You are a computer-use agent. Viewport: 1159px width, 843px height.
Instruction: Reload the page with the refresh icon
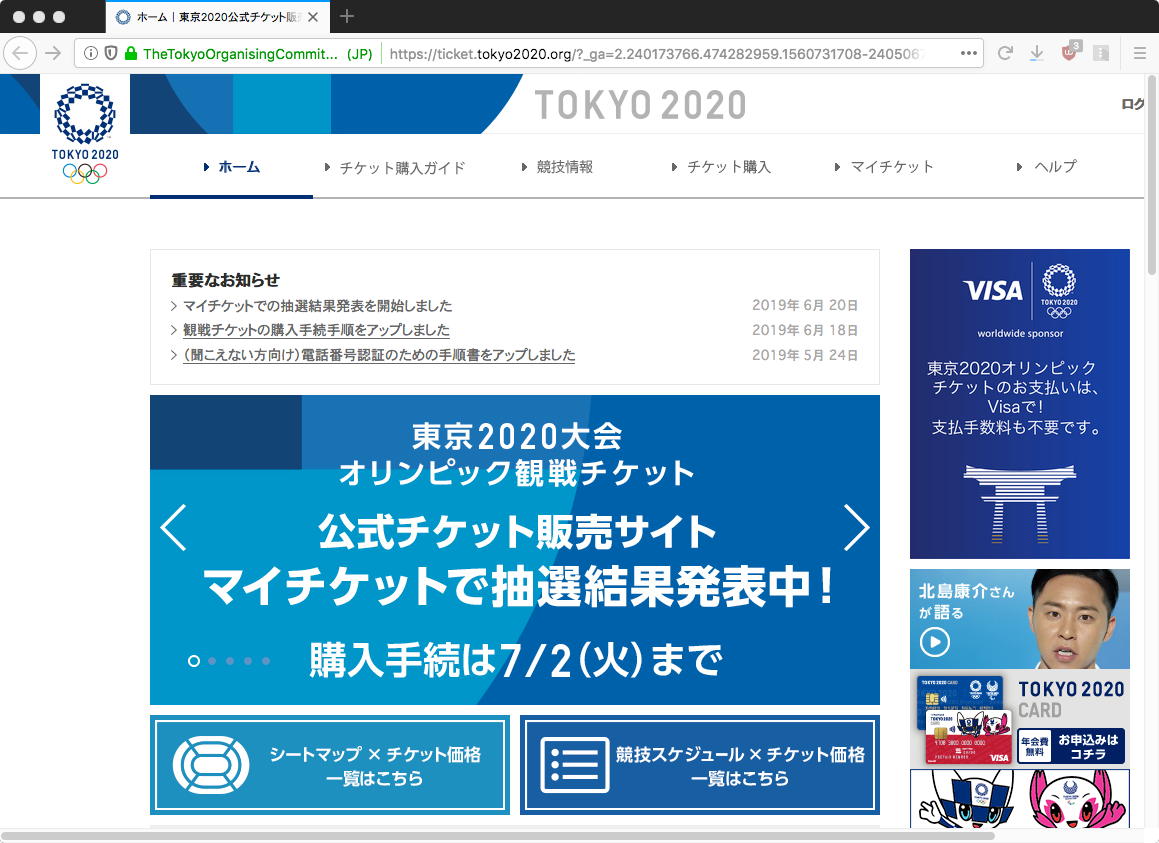click(x=1005, y=53)
